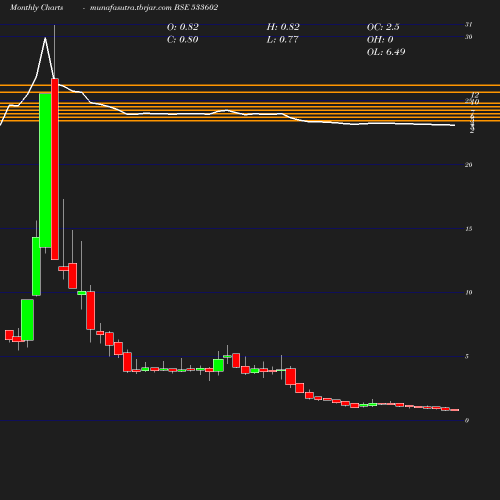
Task: Click the '30' price axis label
Action: tap(469, 37)
